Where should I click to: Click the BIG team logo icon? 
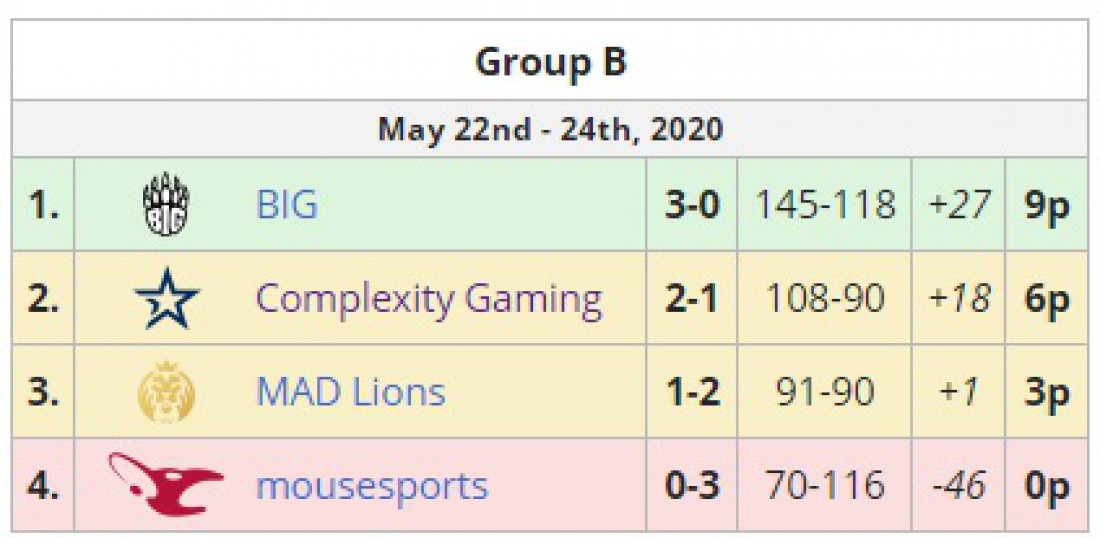166,205
